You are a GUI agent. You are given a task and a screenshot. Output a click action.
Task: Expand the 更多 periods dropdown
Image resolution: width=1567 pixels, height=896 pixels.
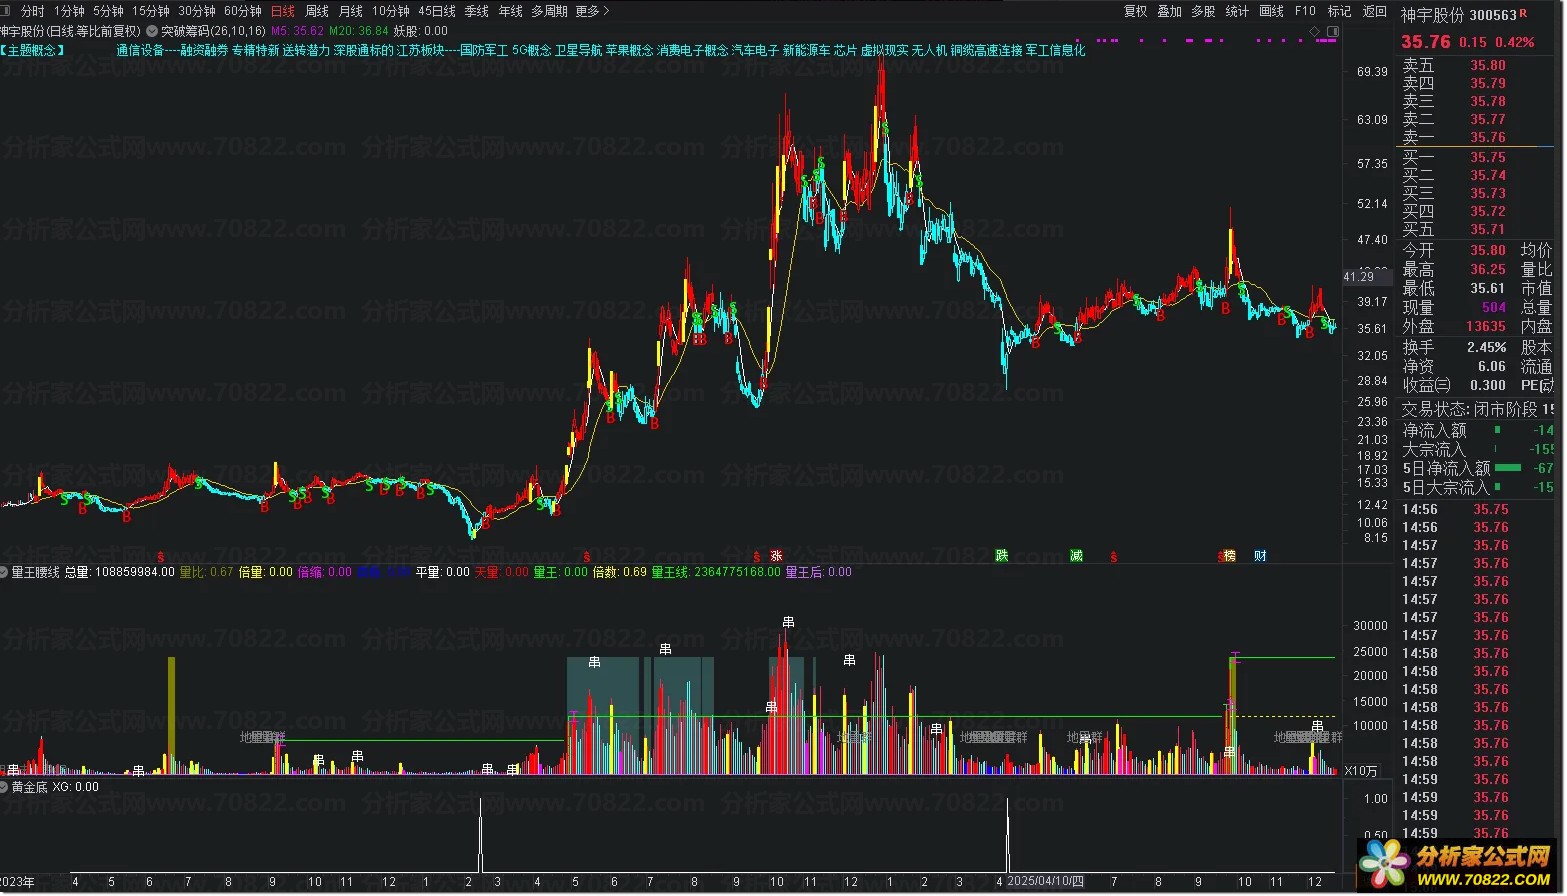point(592,11)
